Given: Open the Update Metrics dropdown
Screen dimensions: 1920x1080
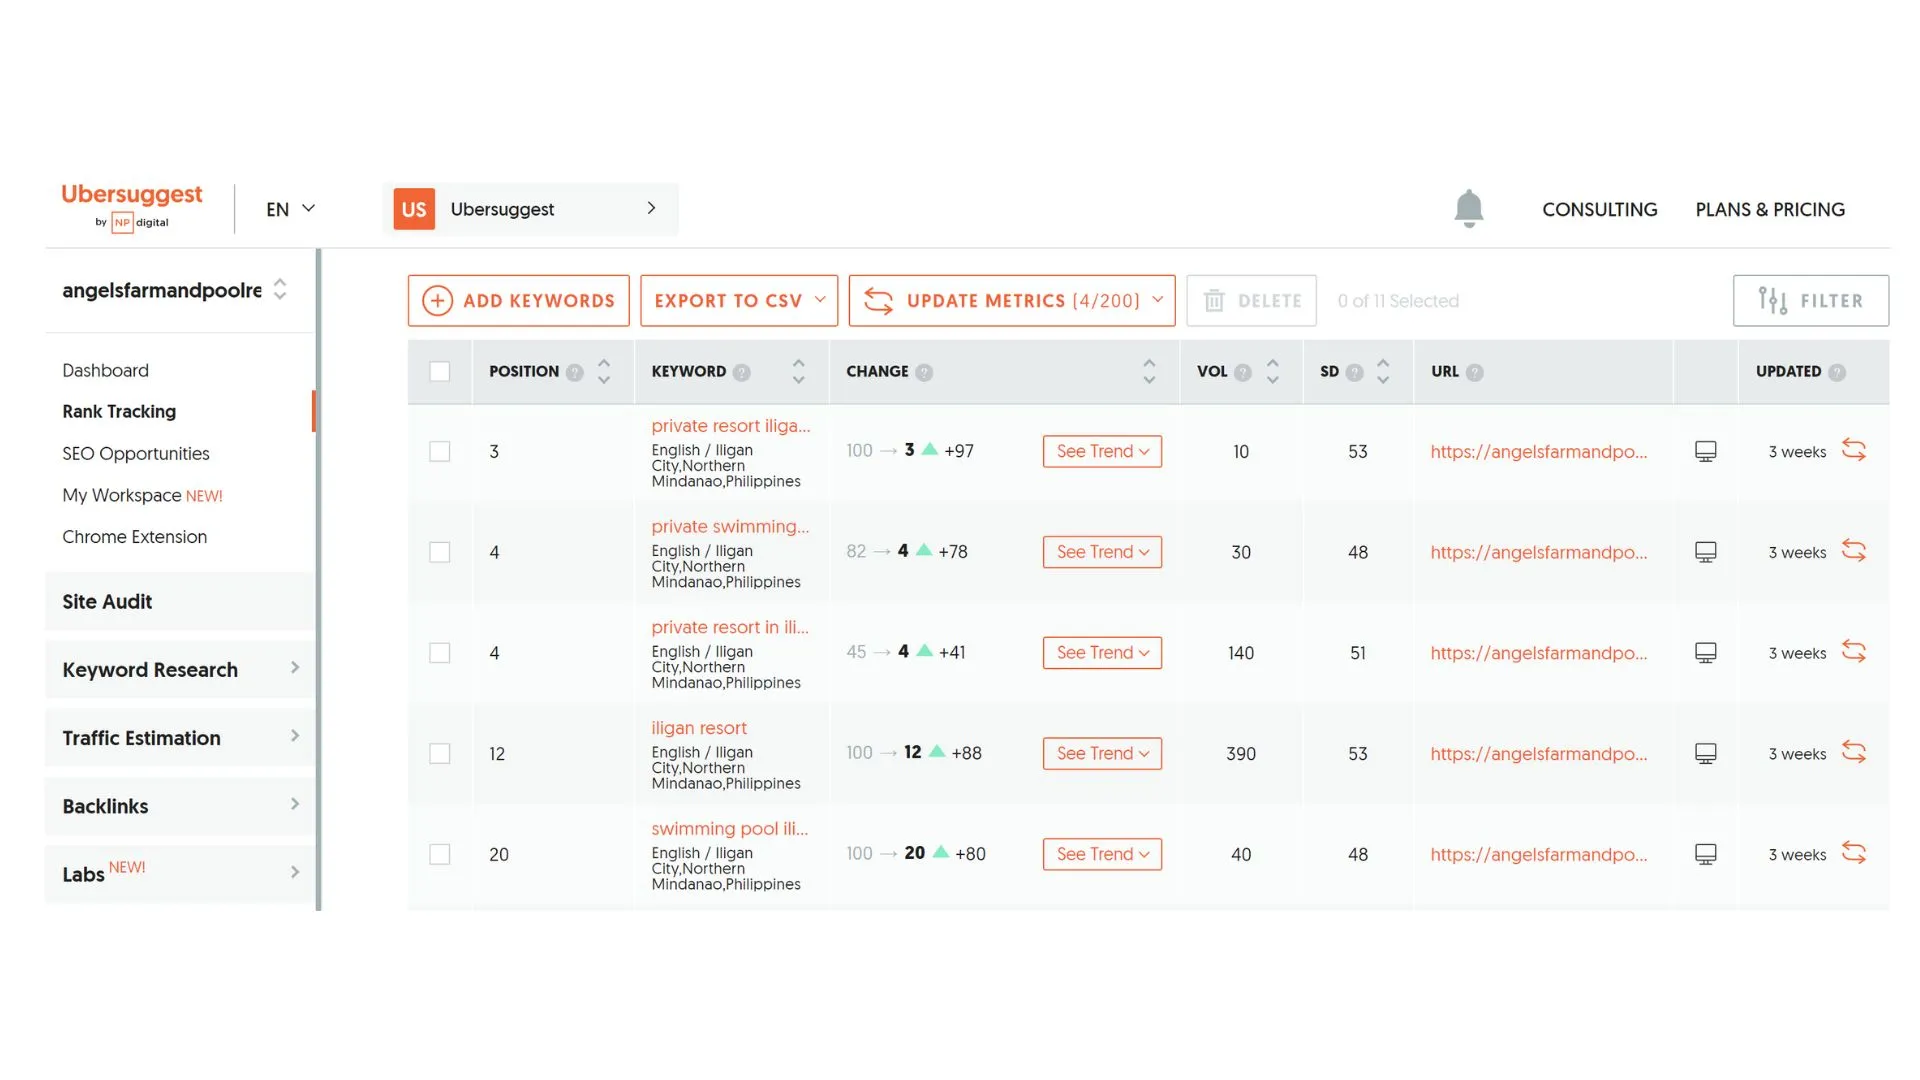Looking at the screenshot, I should click(x=1012, y=300).
